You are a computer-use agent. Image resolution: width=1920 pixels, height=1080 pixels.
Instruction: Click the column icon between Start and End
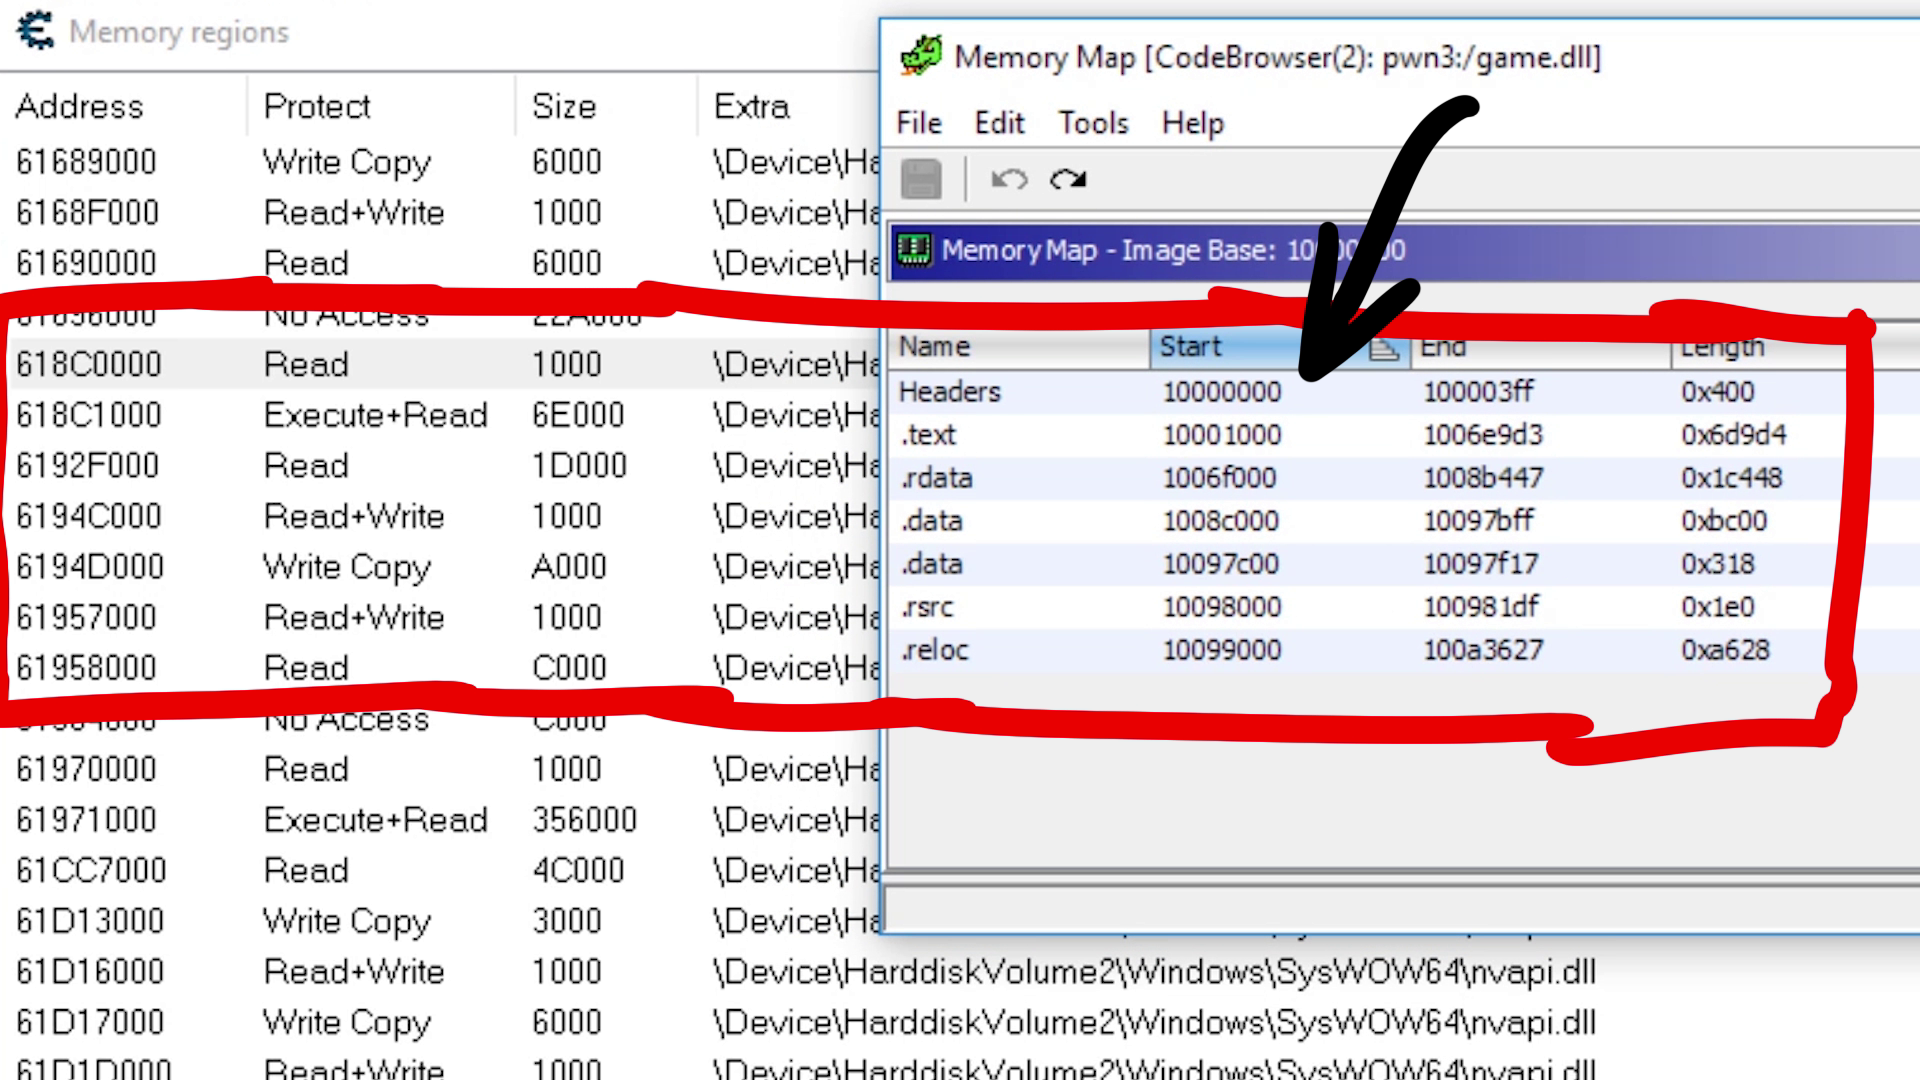coord(1383,348)
